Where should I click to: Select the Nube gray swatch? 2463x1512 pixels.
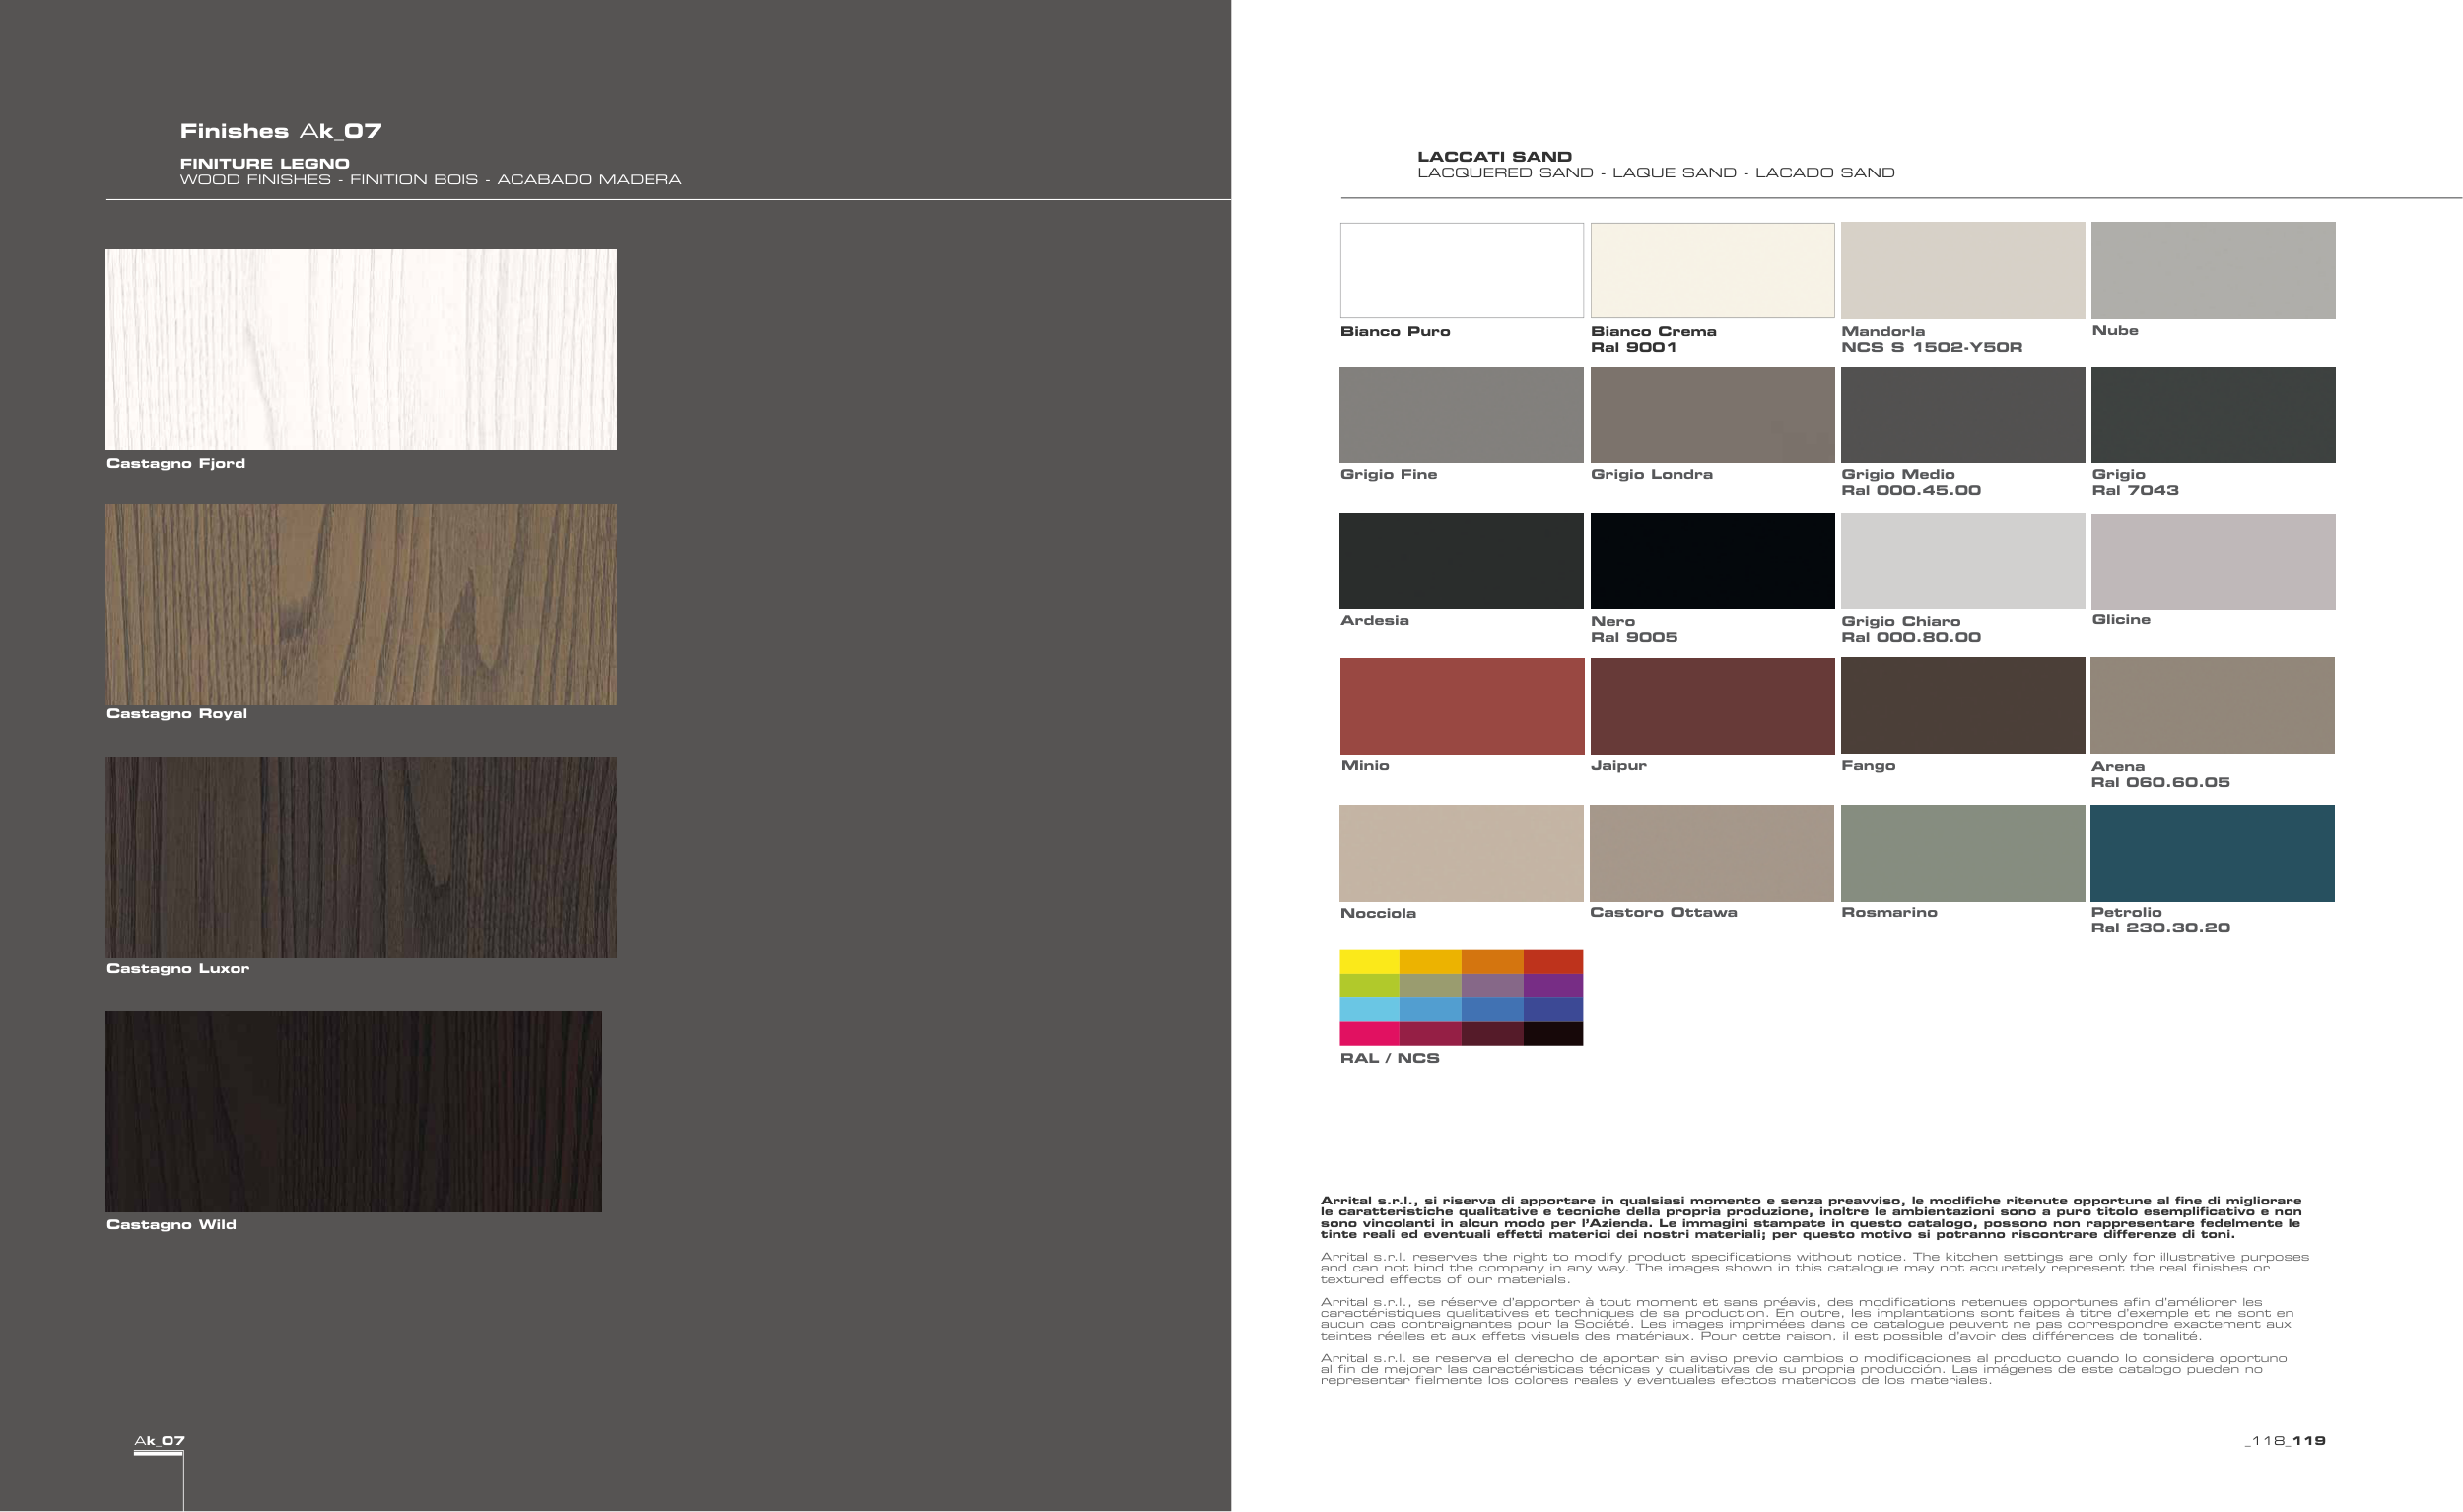(x=2212, y=270)
